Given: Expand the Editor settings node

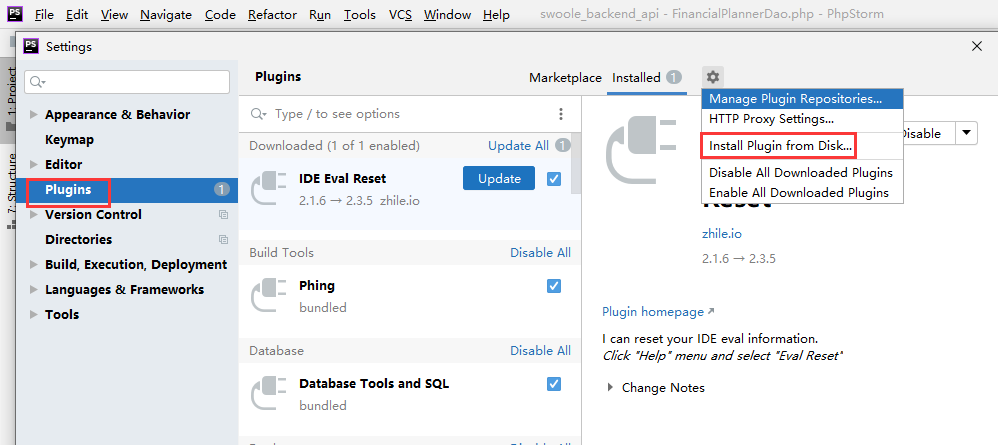Looking at the screenshot, I should pos(34,165).
